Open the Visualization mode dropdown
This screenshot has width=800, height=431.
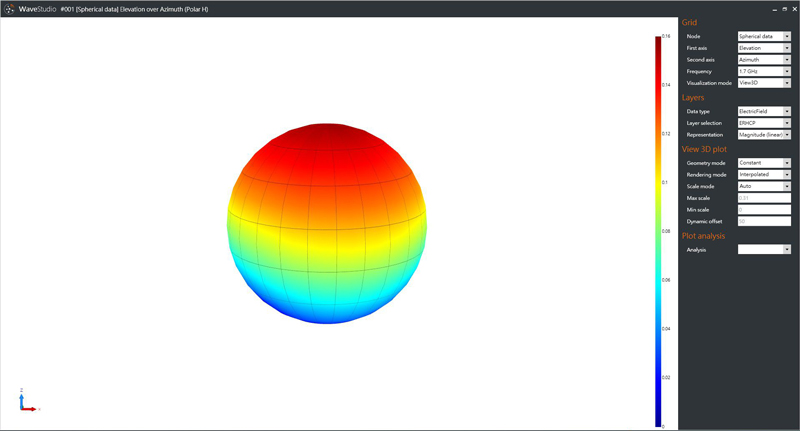[x=764, y=83]
